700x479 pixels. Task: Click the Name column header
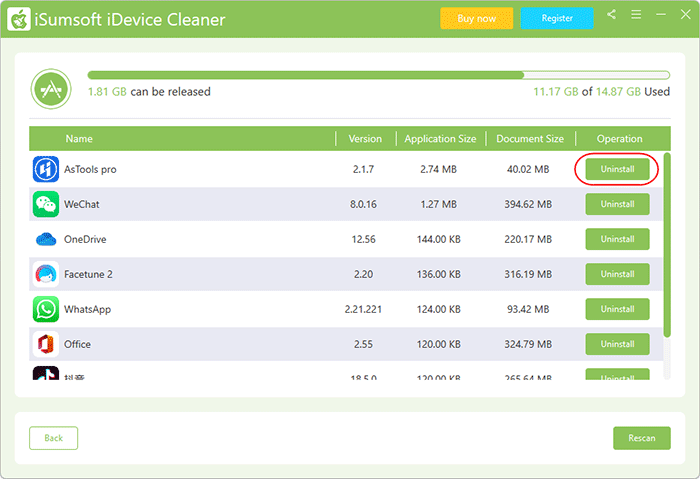tap(79, 139)
